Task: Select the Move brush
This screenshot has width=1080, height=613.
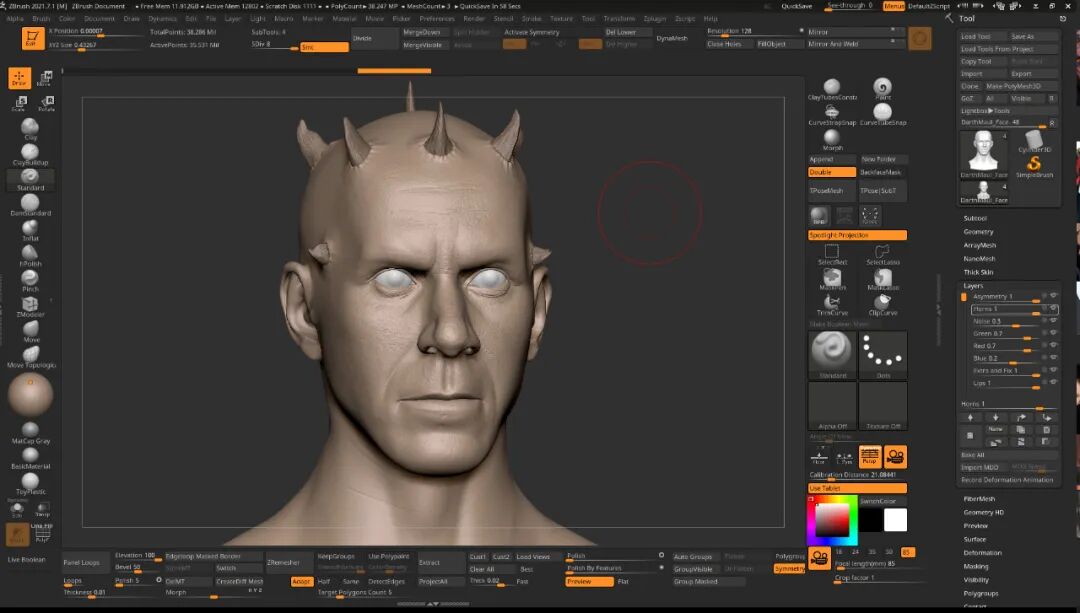Action: pos(30,332)
